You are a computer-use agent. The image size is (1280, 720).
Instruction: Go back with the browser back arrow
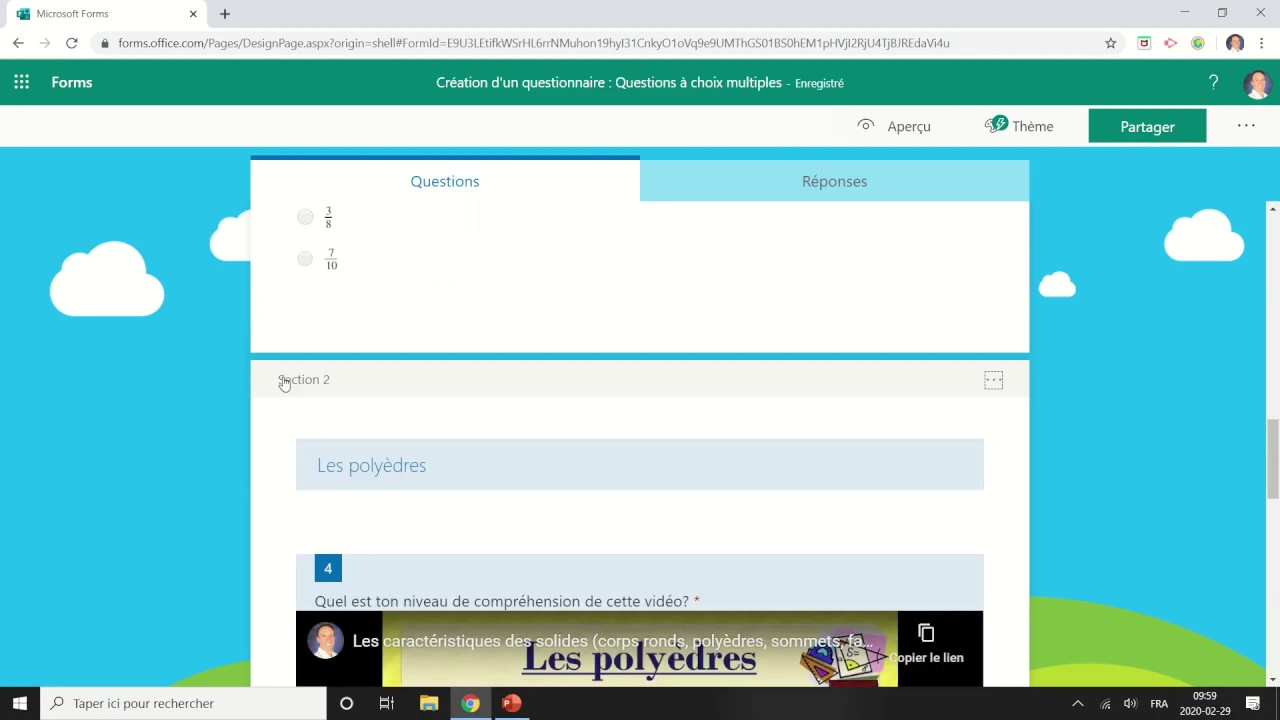[18, 43]
